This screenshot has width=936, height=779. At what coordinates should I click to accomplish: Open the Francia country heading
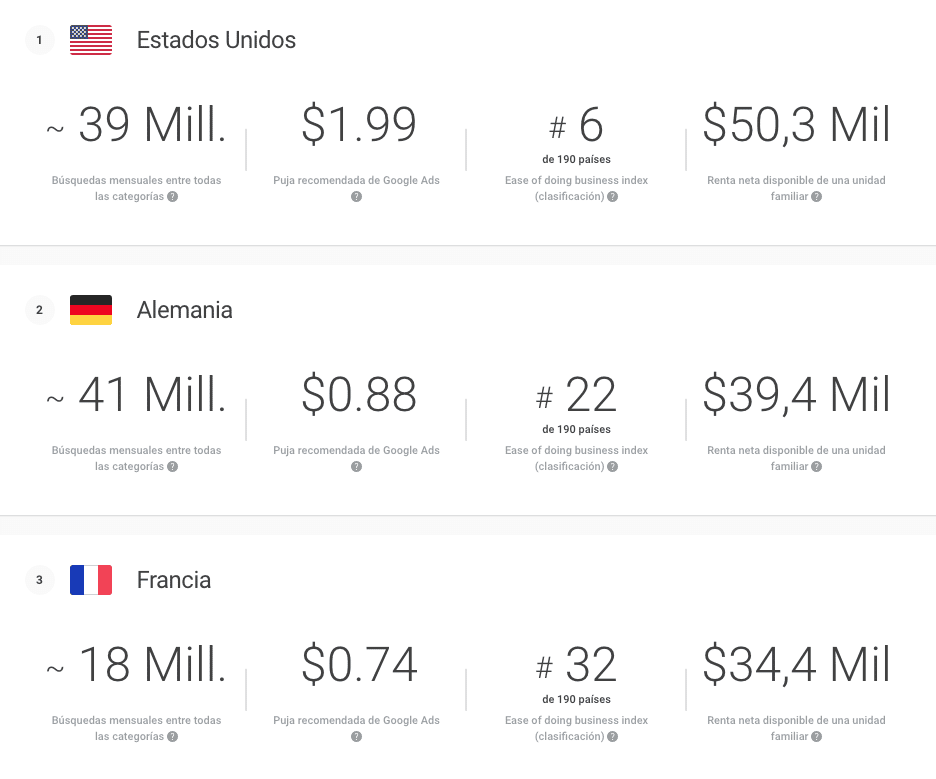point(173,581)
